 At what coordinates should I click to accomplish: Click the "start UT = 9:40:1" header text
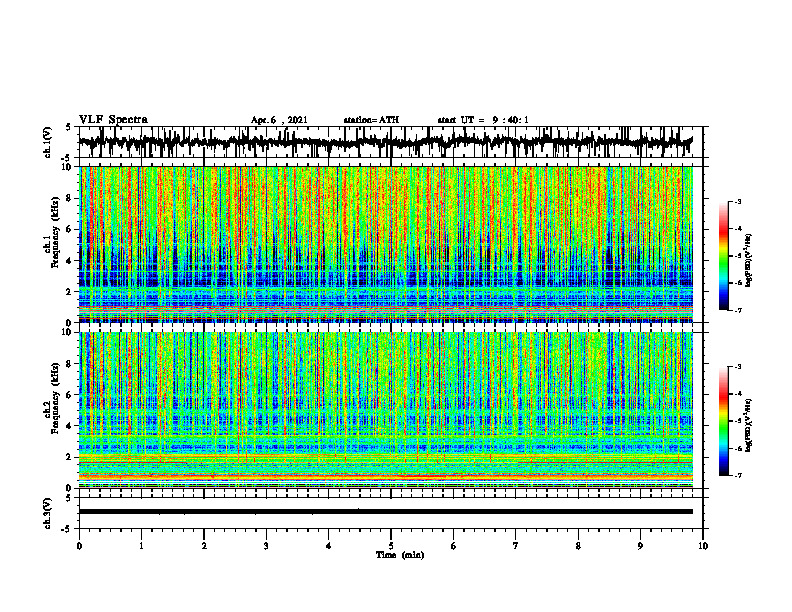click(483, 120)
